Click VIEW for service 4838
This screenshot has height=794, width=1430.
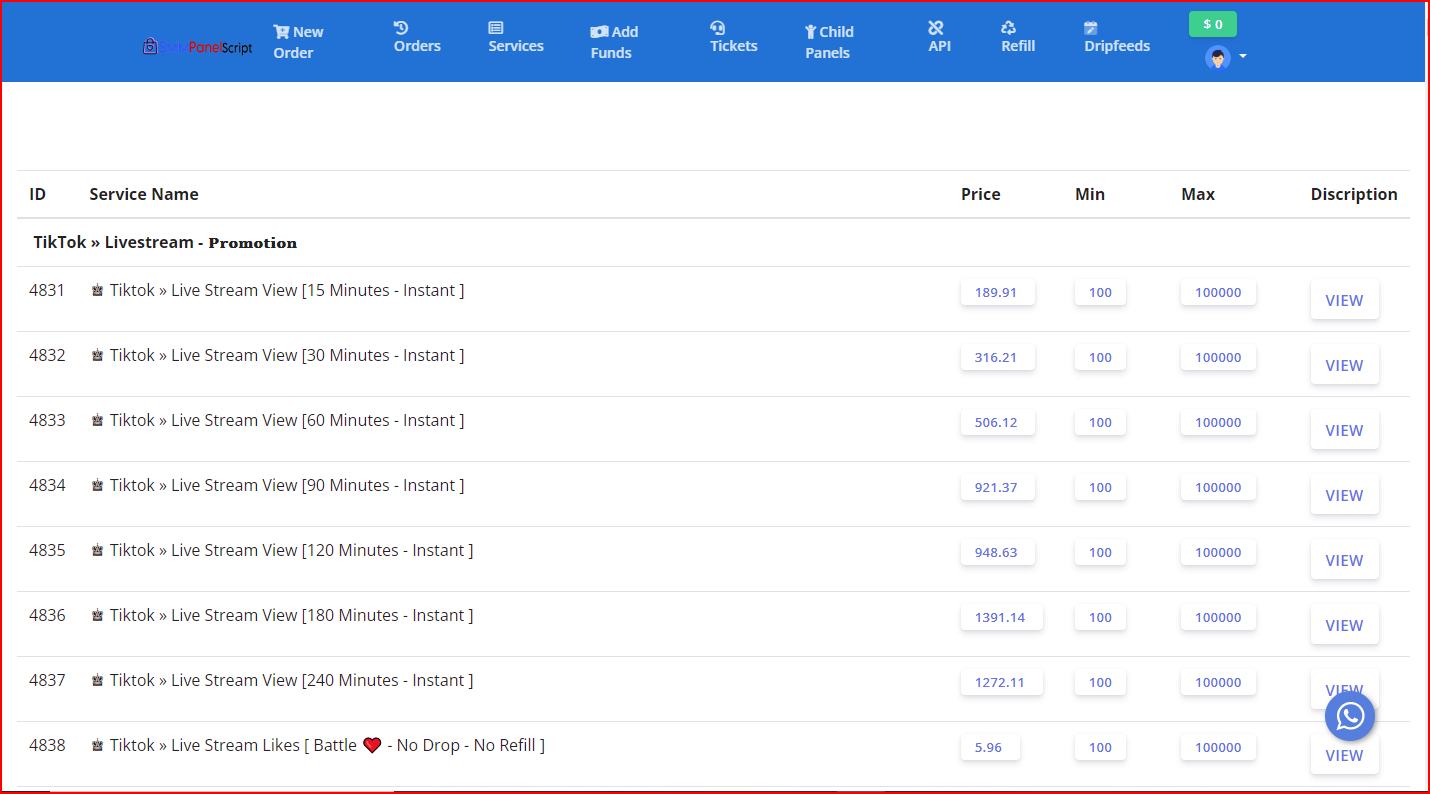point(1344,757)
